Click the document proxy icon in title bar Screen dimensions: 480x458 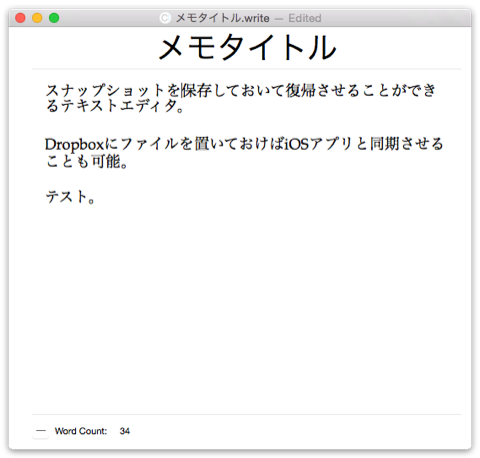point(165,18)
